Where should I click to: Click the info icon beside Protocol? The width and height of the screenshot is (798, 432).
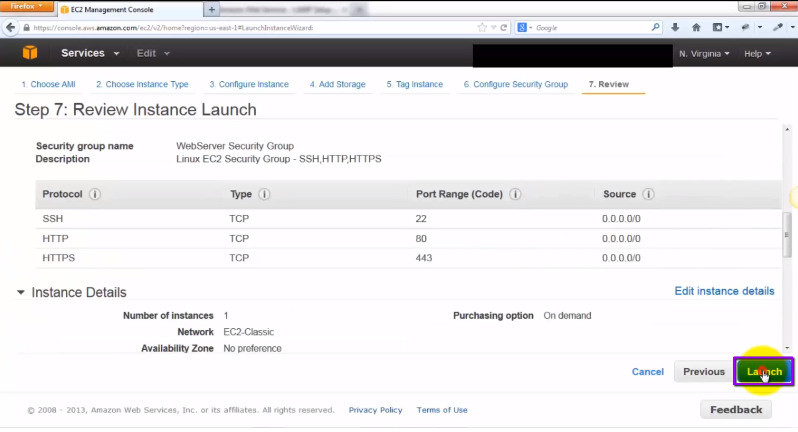pyautogui.click(x=95, y=194)
